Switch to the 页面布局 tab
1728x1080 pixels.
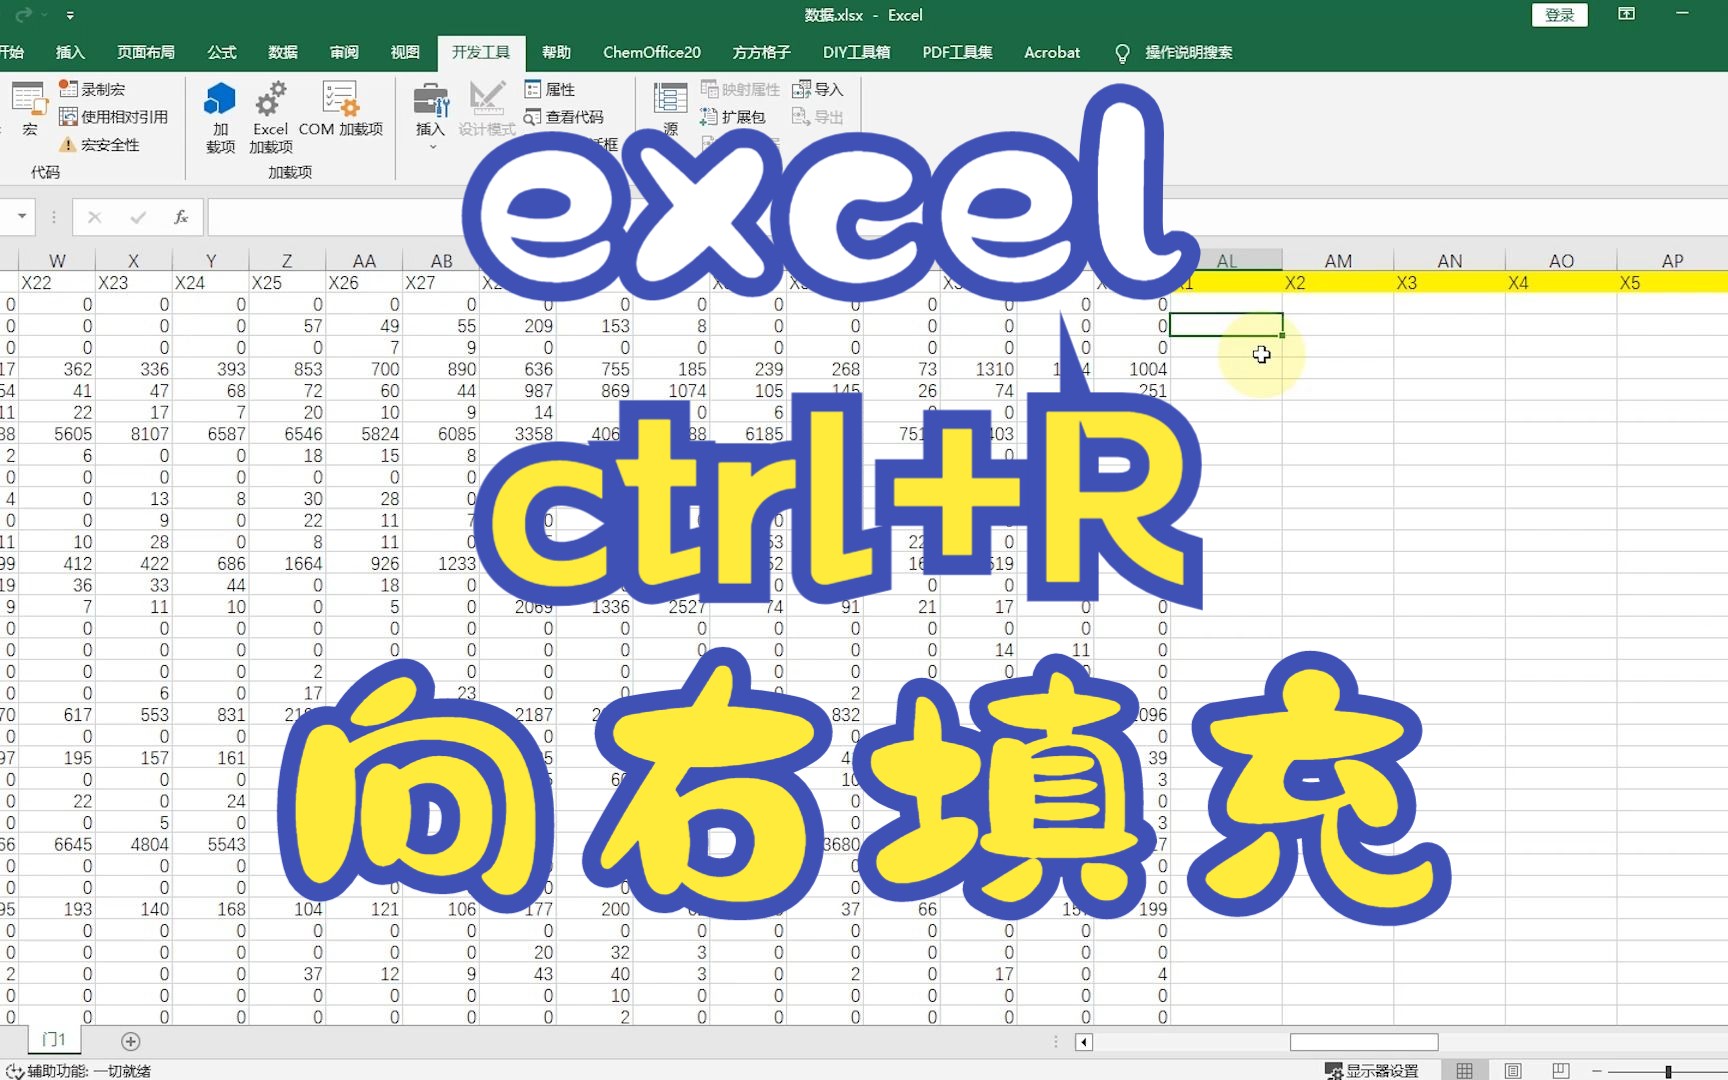146,52
